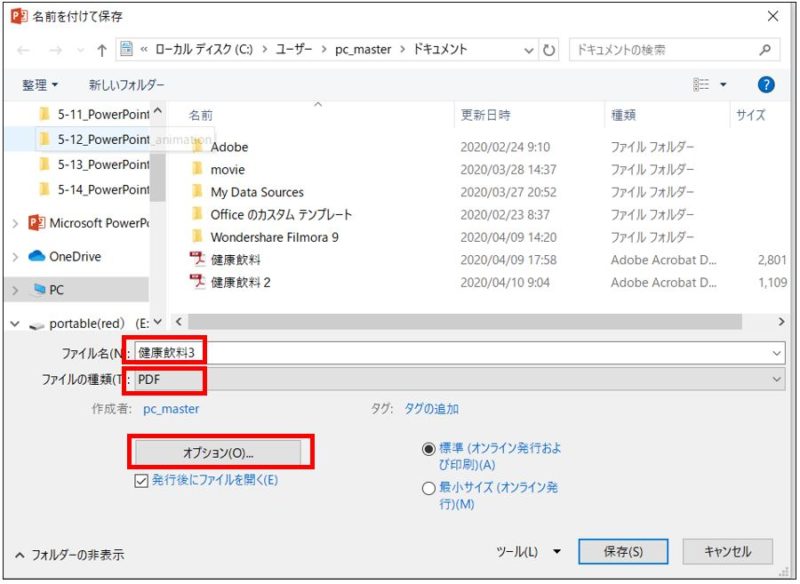Click the navigation pane vertical scrollbar thumb
The width and height of the screenshot is (800, 584).
click(x=158, y=176)
